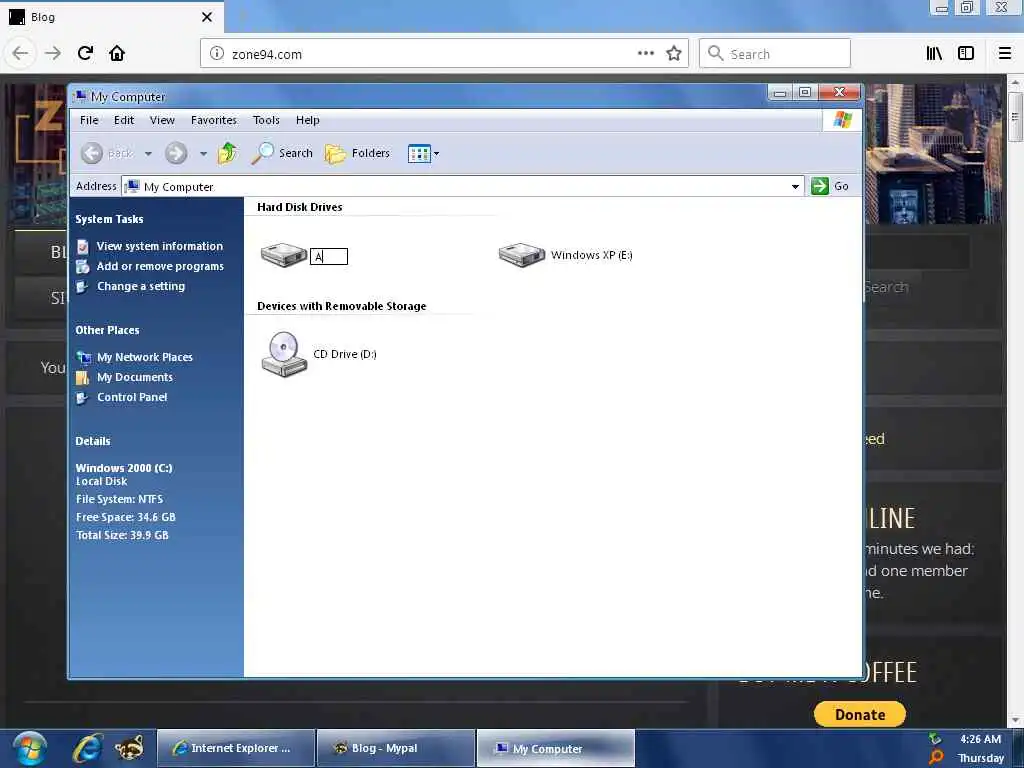Click the Windows flag logo in menu bar
This screenshot has height=768, width=1024.
tap(842, 120)
